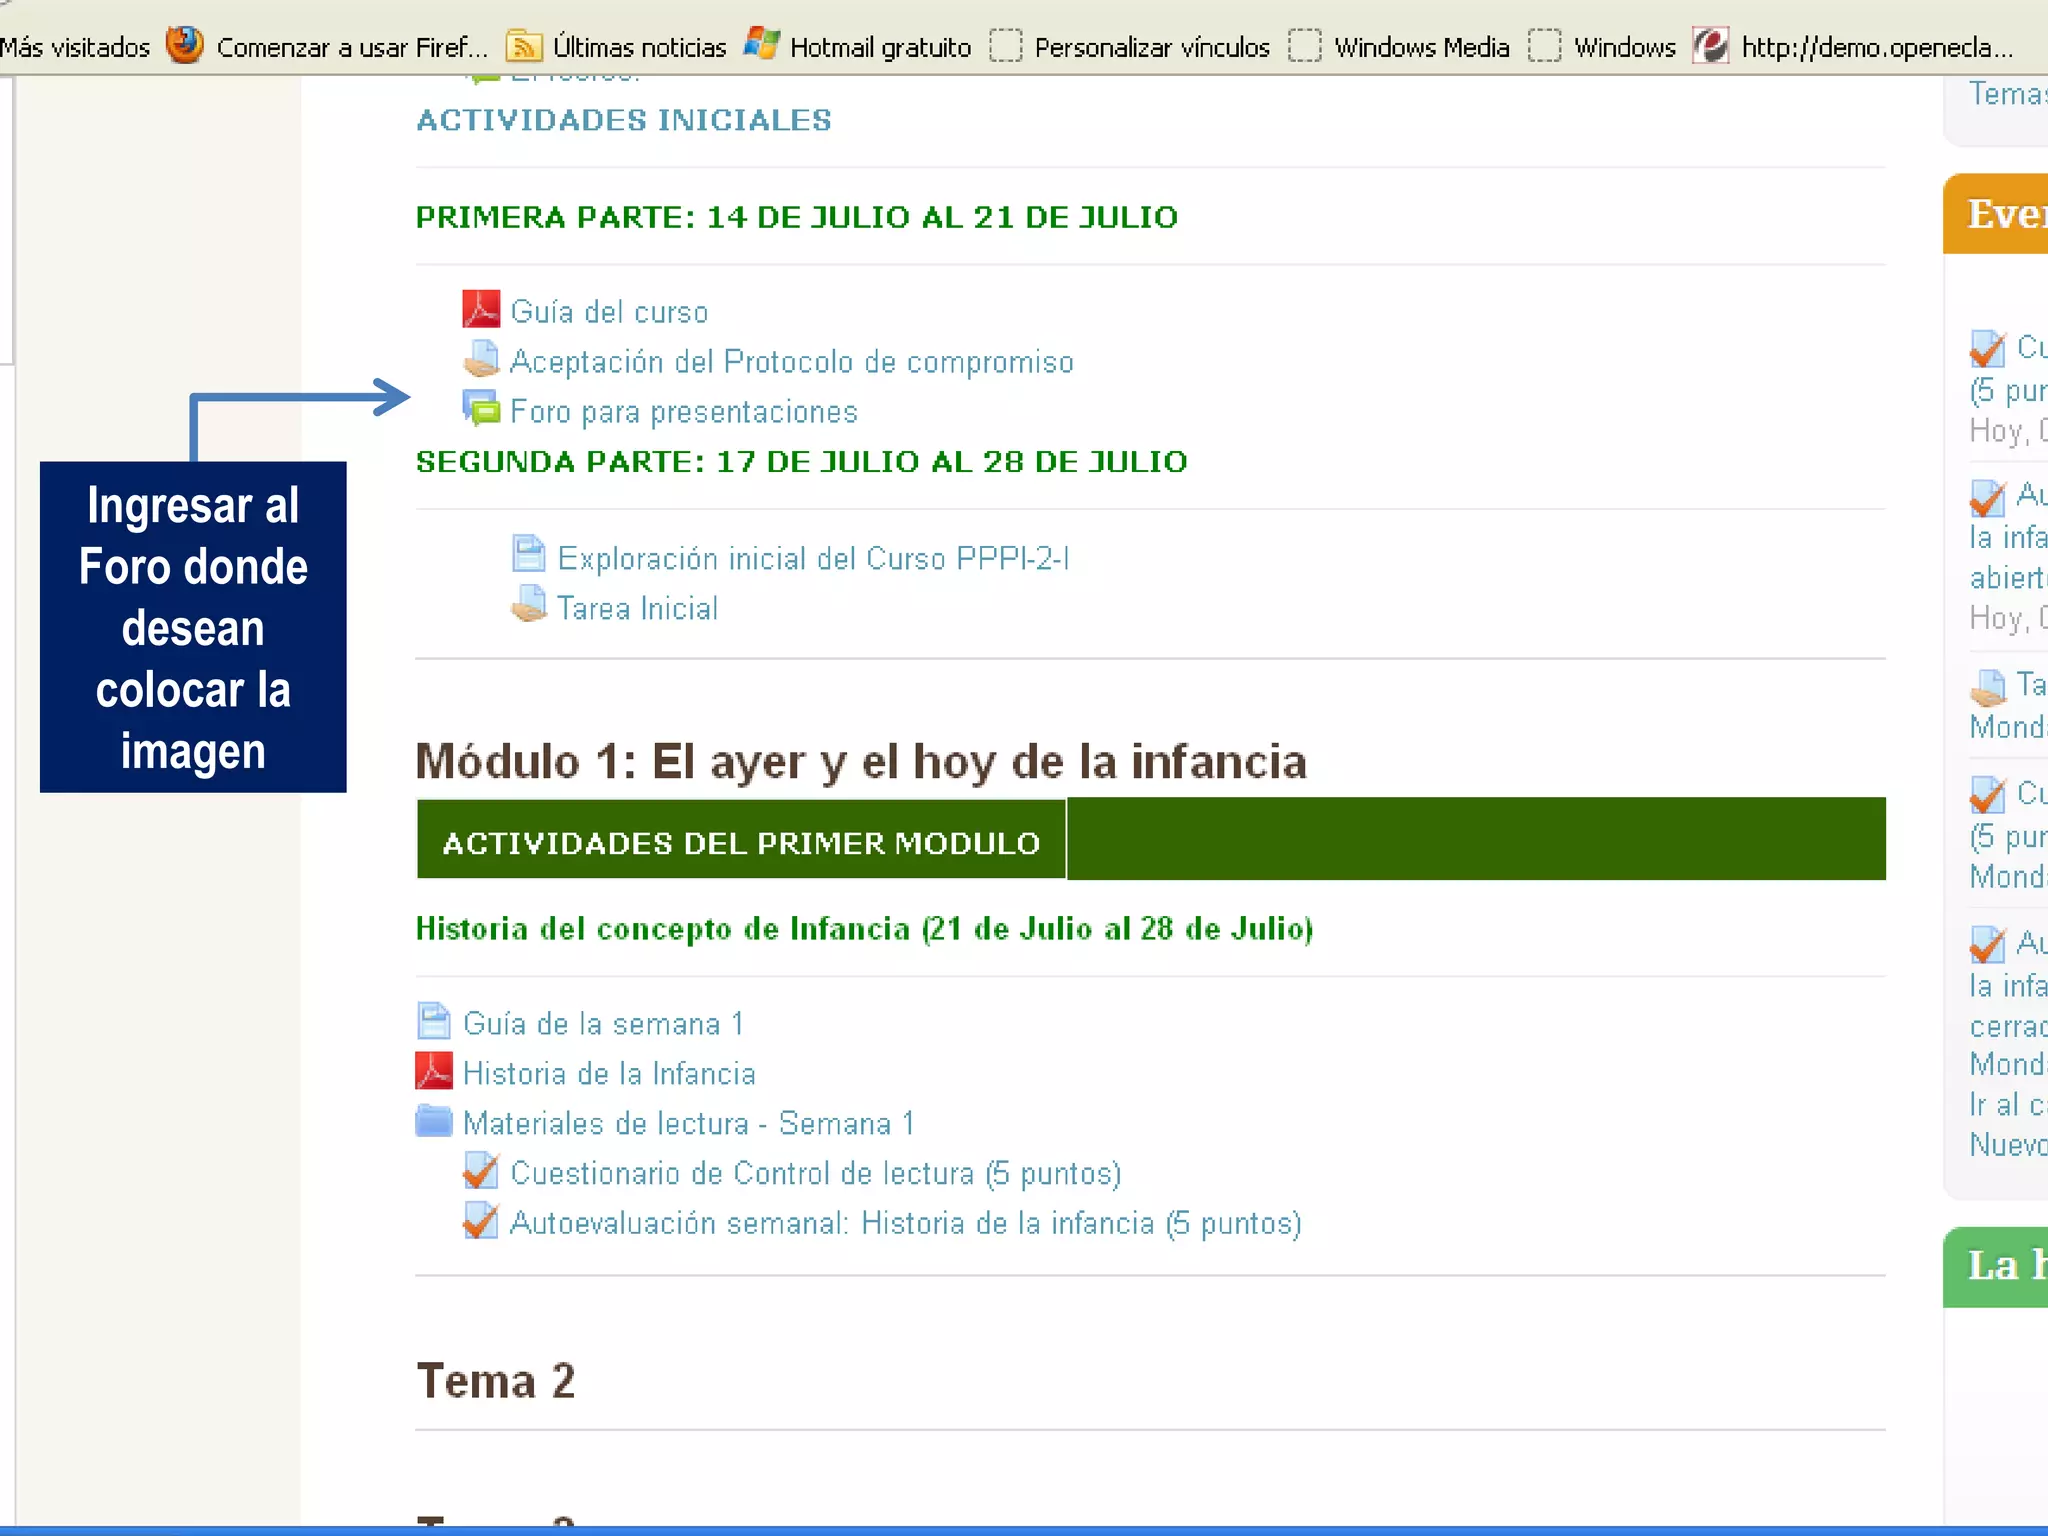Click the assignment icon beside Aceptación del Protocolo

pos(481,360)
